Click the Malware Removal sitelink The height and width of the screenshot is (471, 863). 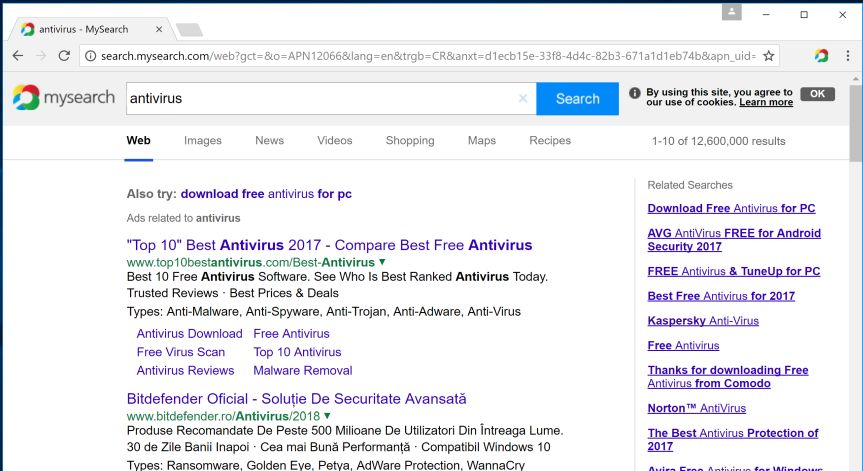[289, 370]
